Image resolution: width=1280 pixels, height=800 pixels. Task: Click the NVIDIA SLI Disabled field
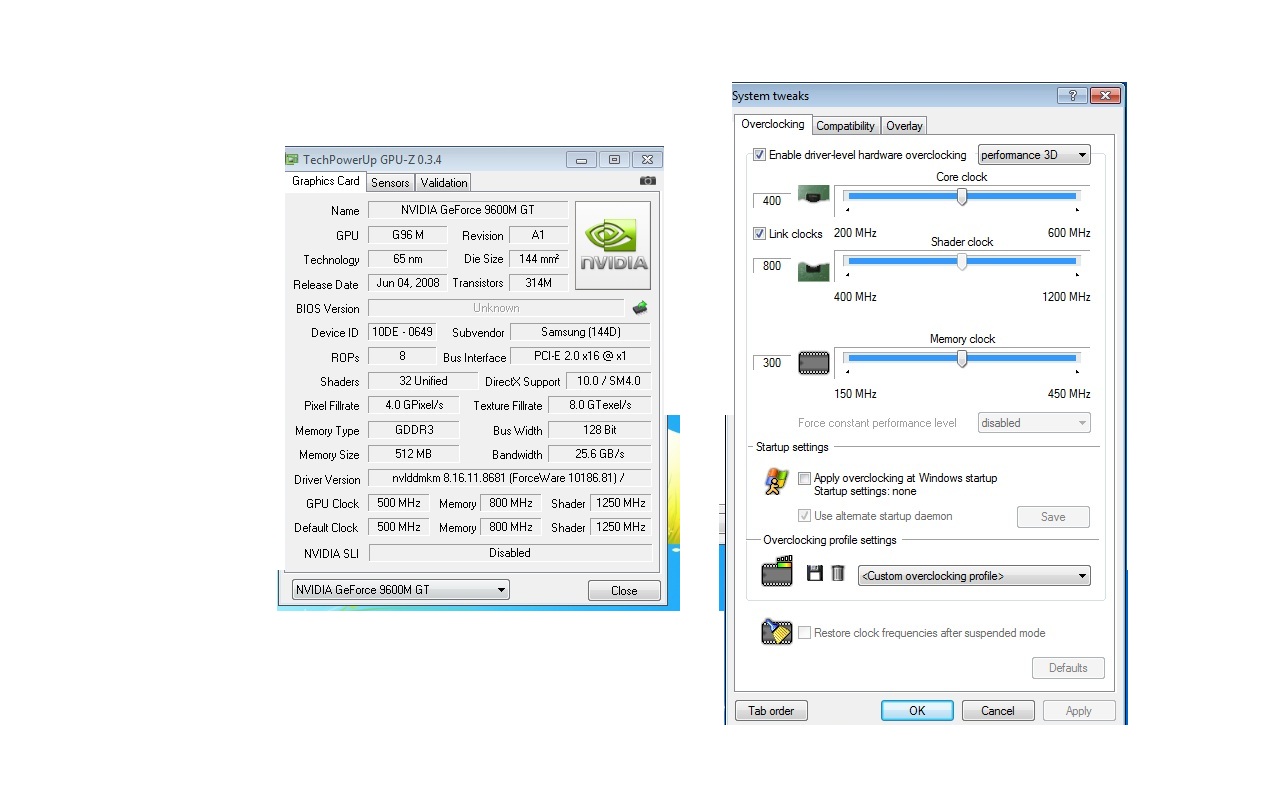pyautogui.click(x=510, y=553)
